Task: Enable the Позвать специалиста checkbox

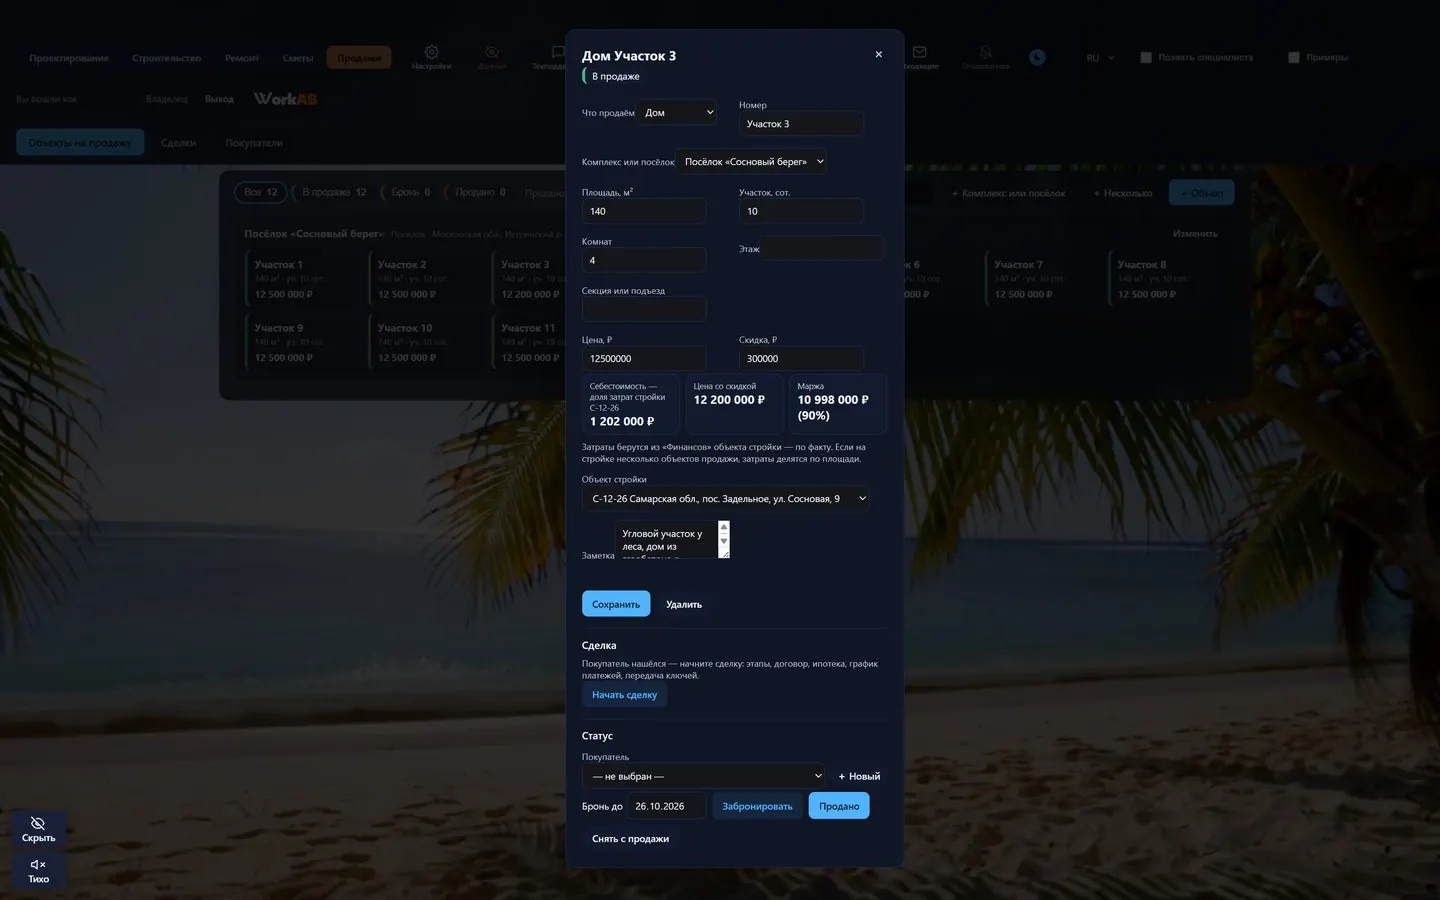Action: (1146, 58)
